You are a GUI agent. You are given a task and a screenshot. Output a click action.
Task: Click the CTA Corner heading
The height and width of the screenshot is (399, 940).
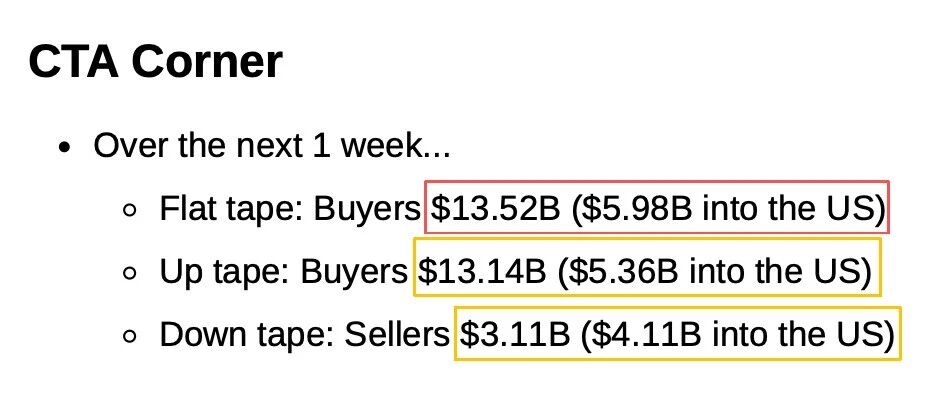pyautogui.click(x=155, y=61)
